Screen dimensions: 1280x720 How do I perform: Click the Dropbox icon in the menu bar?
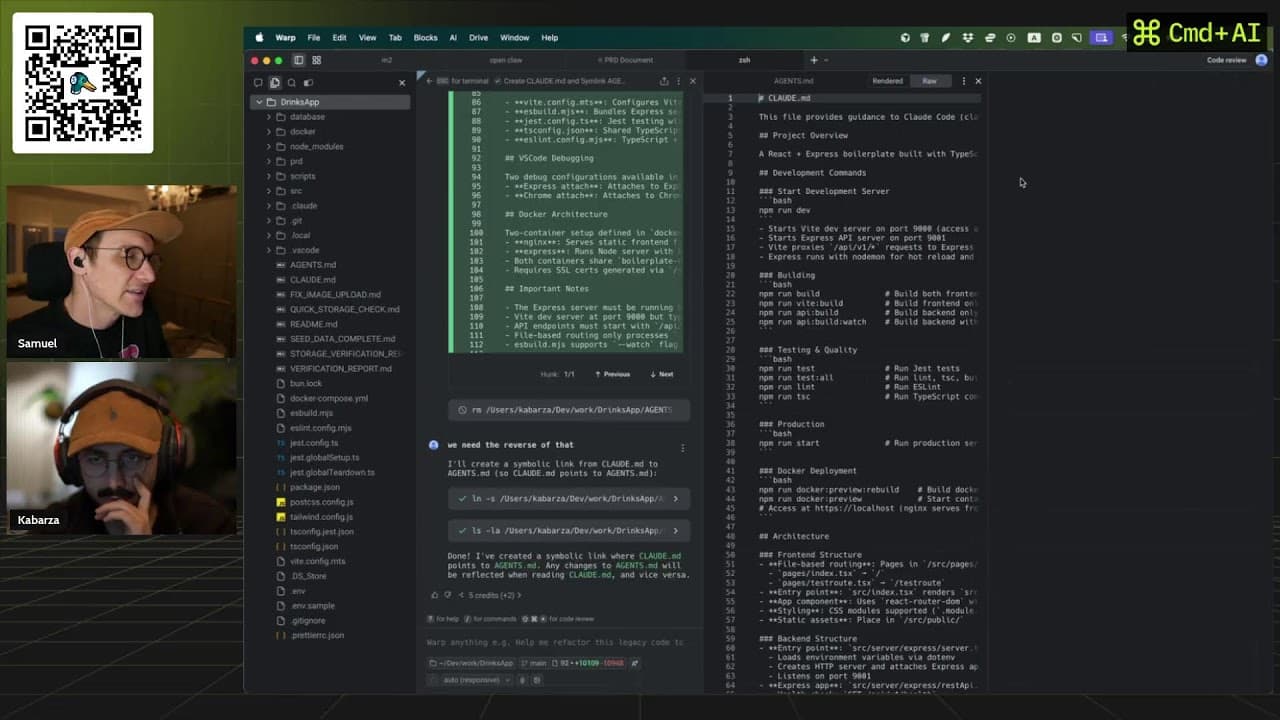[967, 38]
